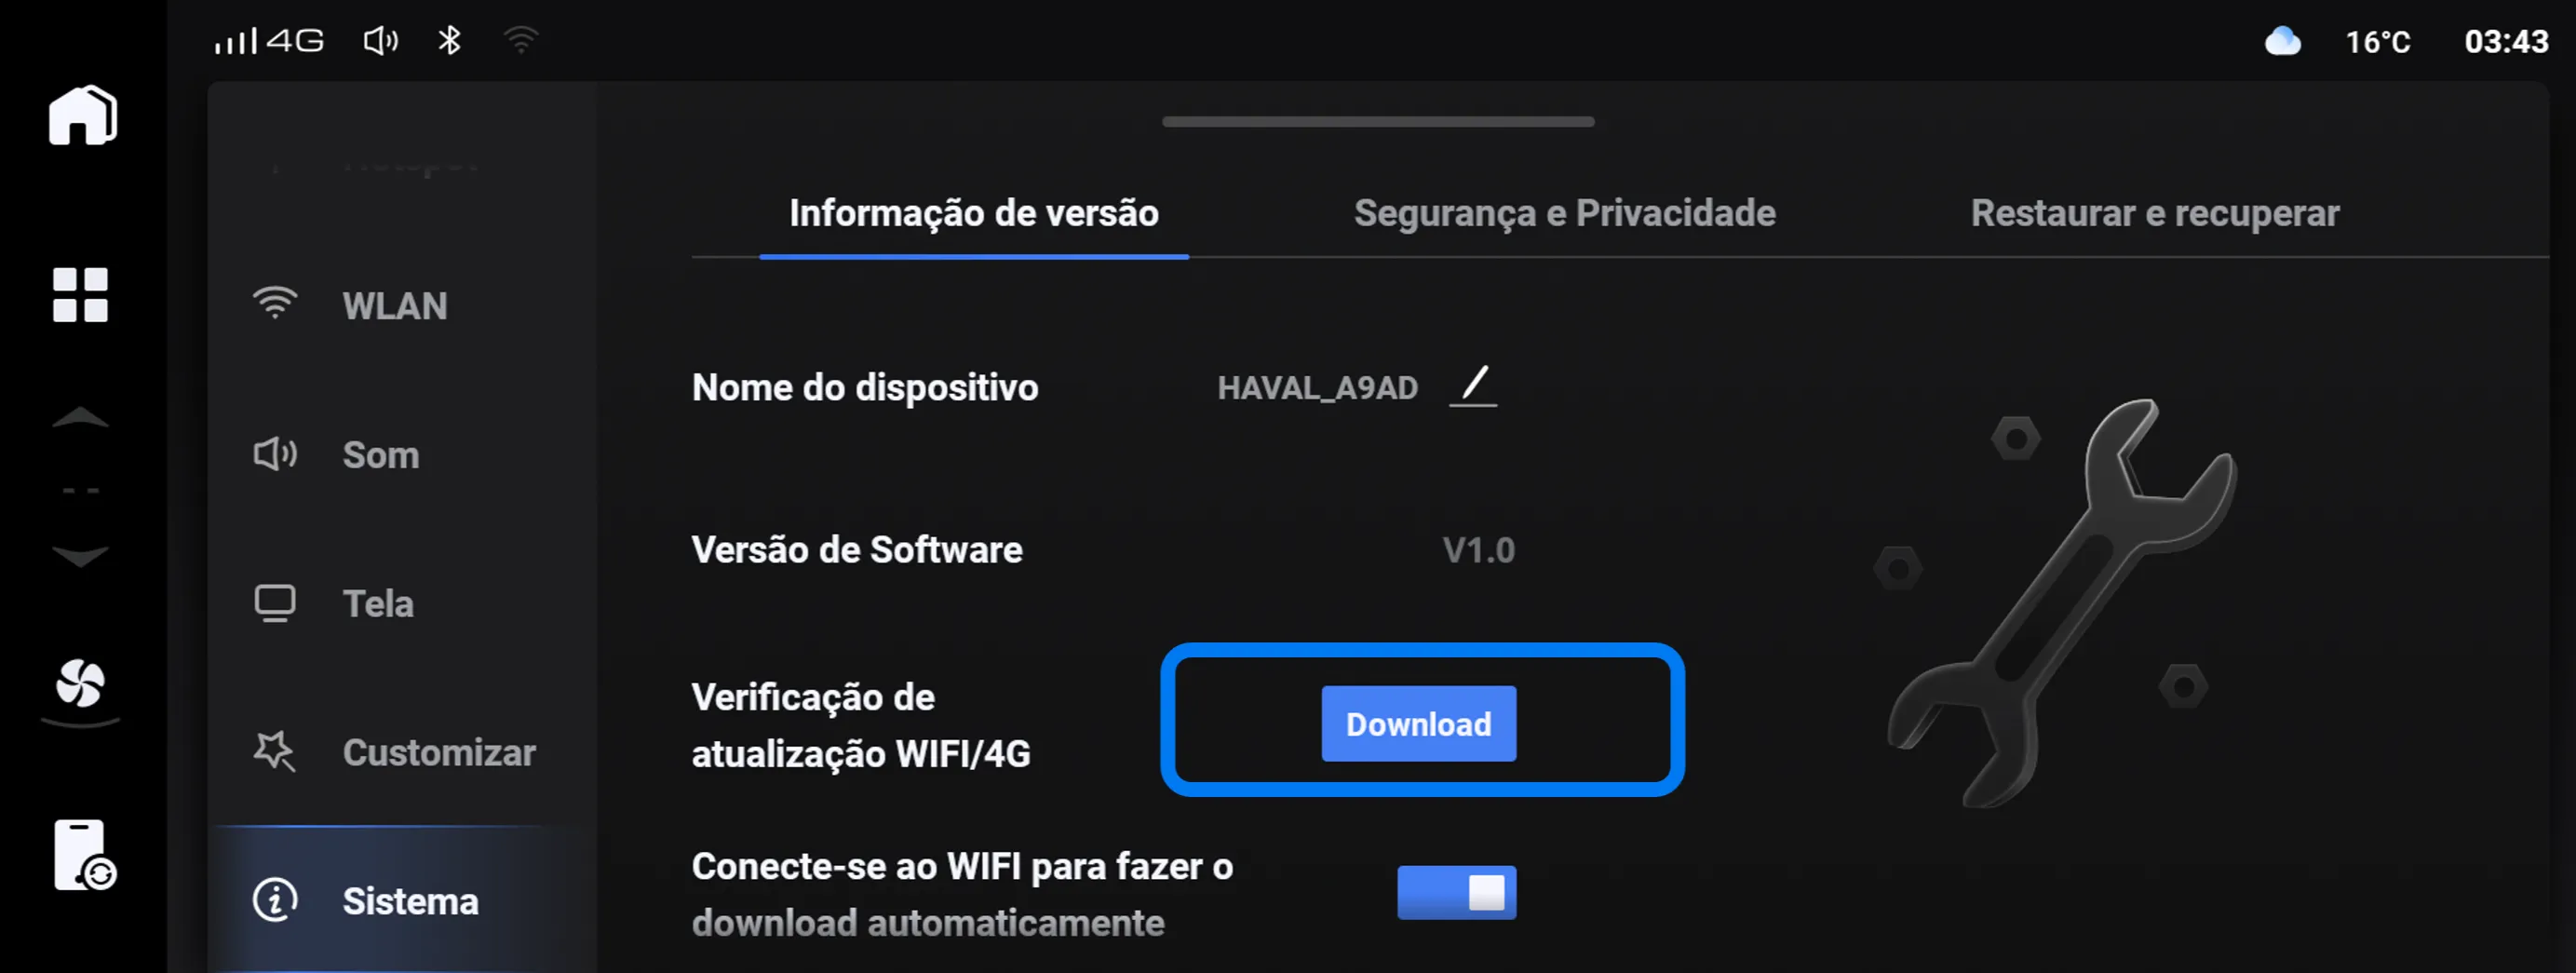This screenshot has height=973, width=2576.
Task: Tap the panel drag handle bar
Action: click(x=1378, y=122)
